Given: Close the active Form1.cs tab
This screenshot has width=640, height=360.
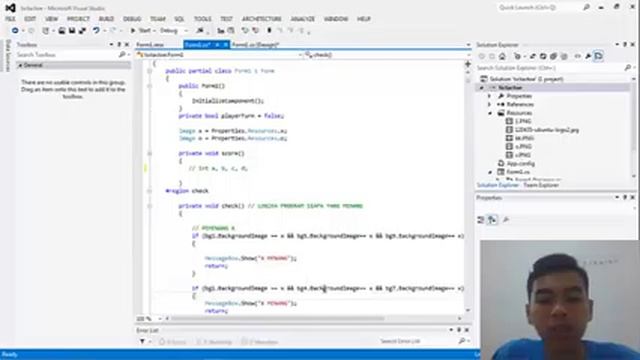Looking at the screenshot, I should click(x=225, y=44).
